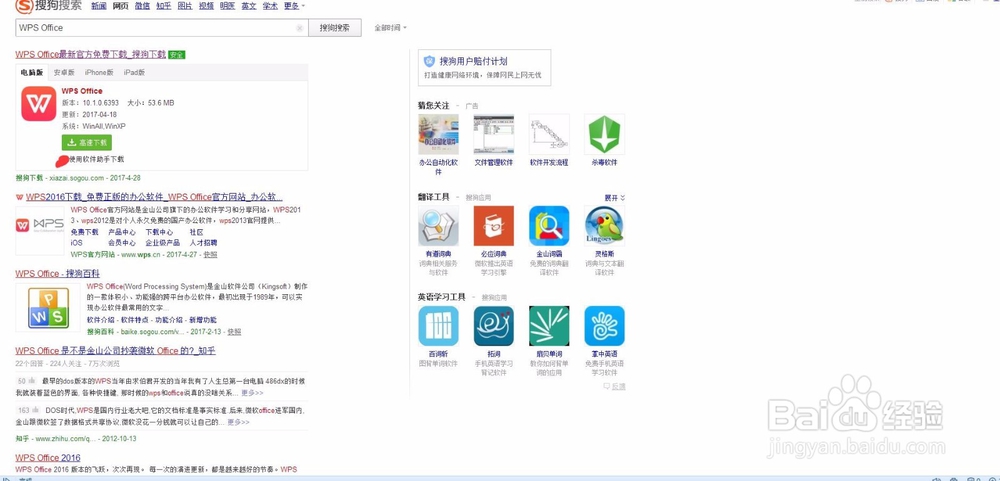Open the 扇贝单词 app icon

click(x=549, y=326)
